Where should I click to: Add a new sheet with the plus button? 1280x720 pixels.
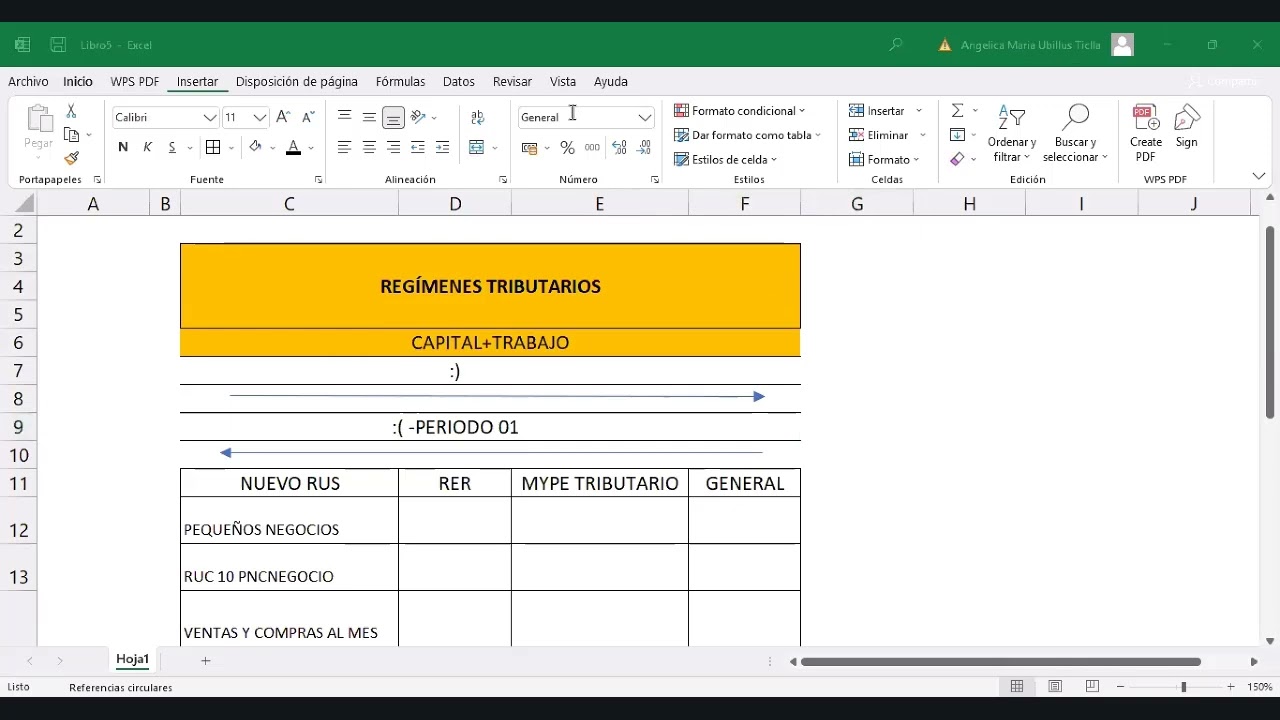pyautogui.click(x=205, y=660)
